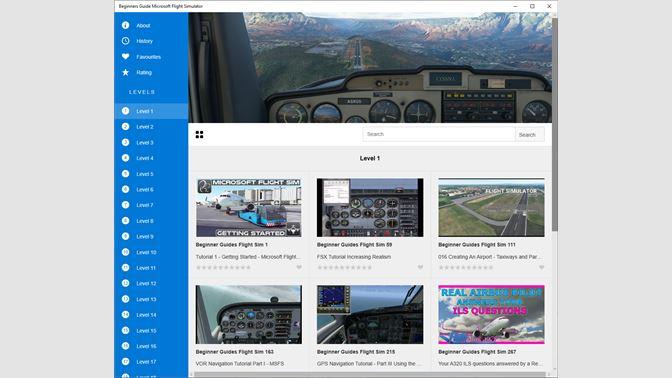Select the Level 2 number icon
The width and height of the screenshot is (672, 378).
(125, 126)
